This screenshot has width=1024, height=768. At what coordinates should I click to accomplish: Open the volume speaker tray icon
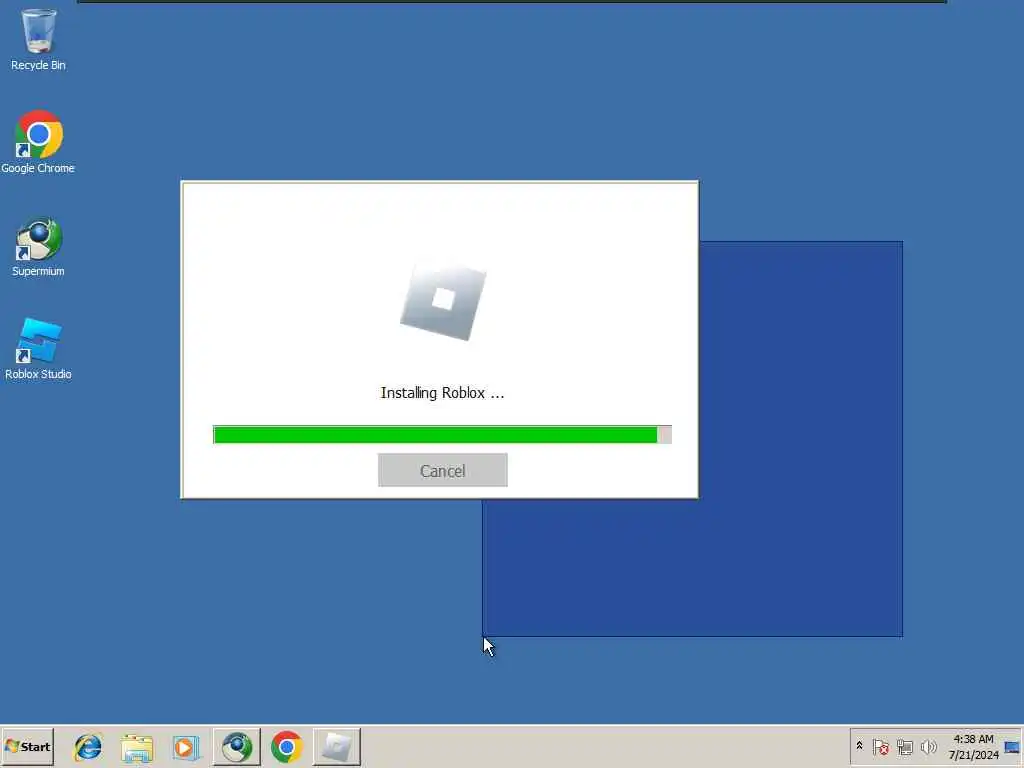click(x=928, y=746)
